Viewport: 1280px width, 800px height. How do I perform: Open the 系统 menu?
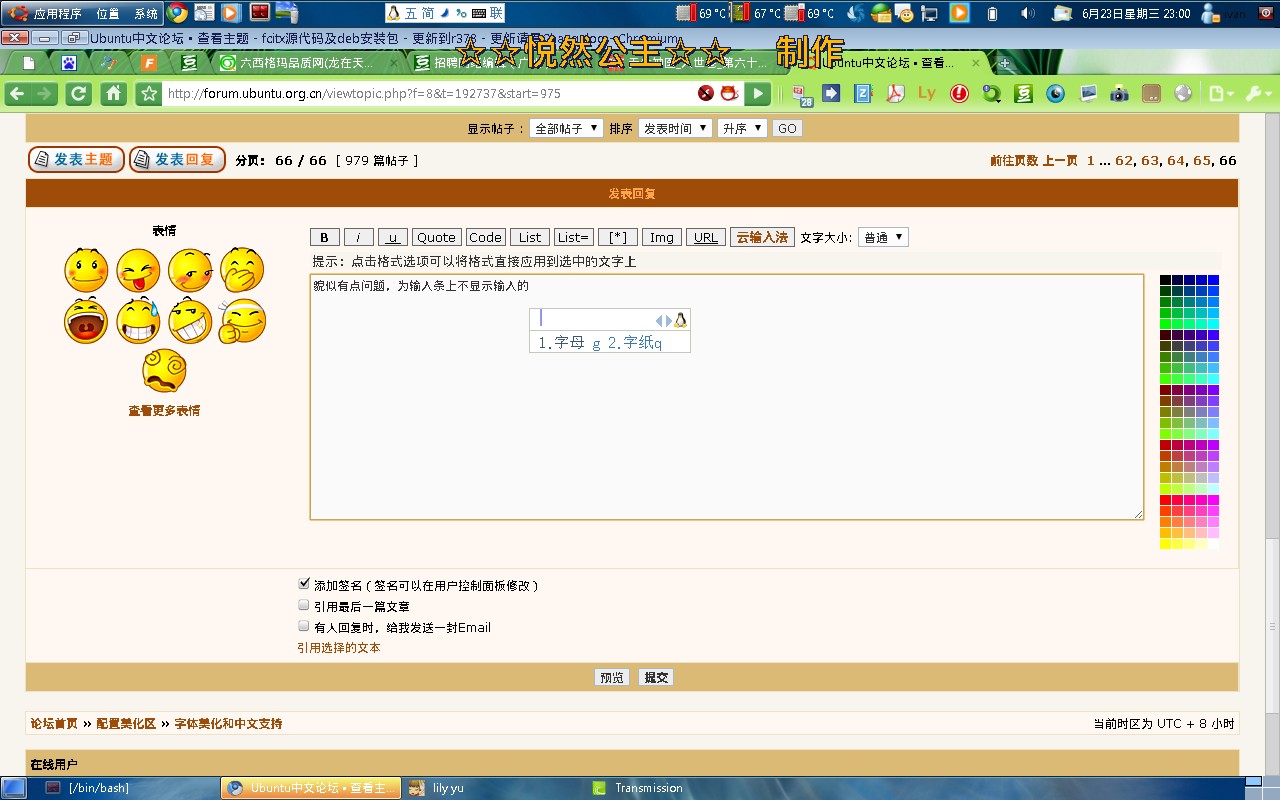coord(146,14)
